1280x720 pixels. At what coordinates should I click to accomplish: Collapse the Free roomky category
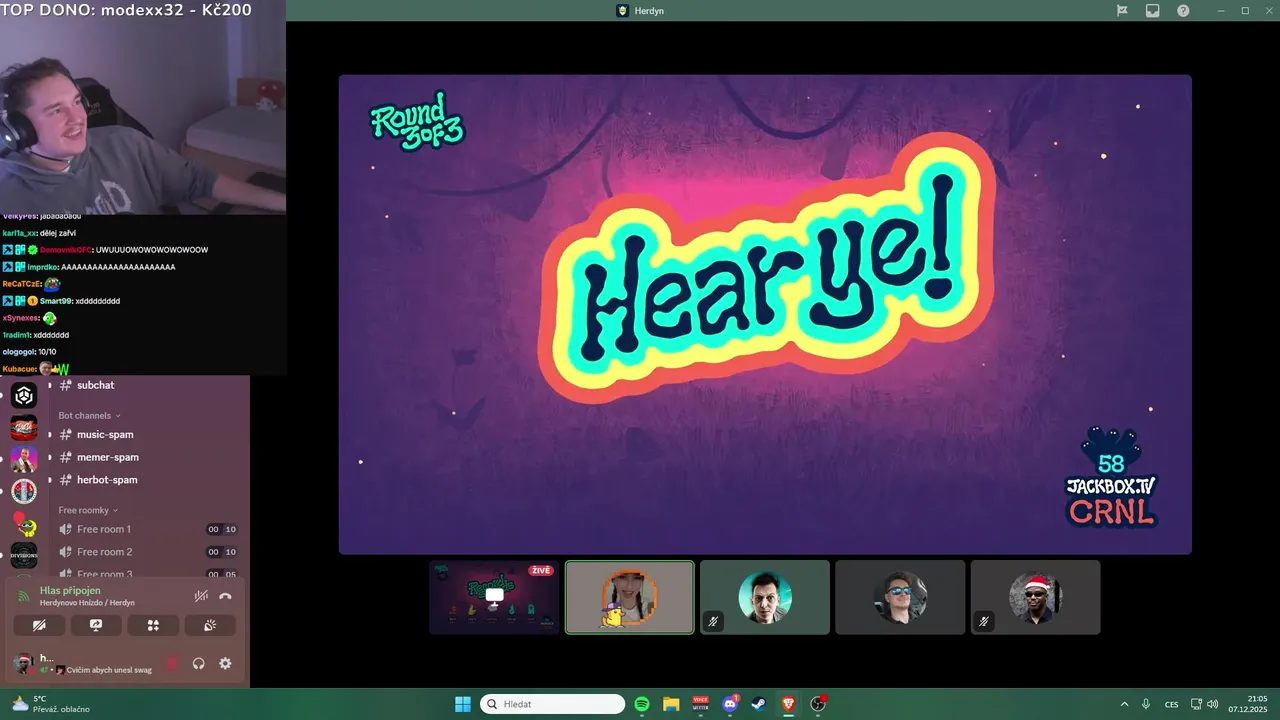(88, 510)
